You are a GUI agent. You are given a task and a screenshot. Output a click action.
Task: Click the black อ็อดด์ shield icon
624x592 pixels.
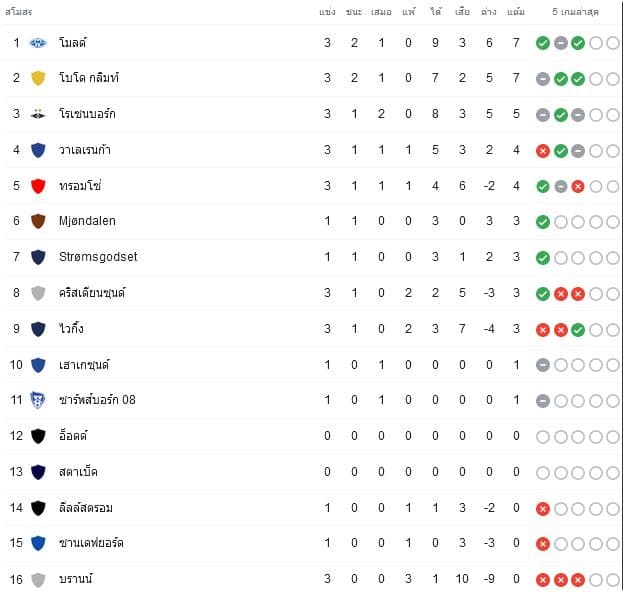coord(38,436)
